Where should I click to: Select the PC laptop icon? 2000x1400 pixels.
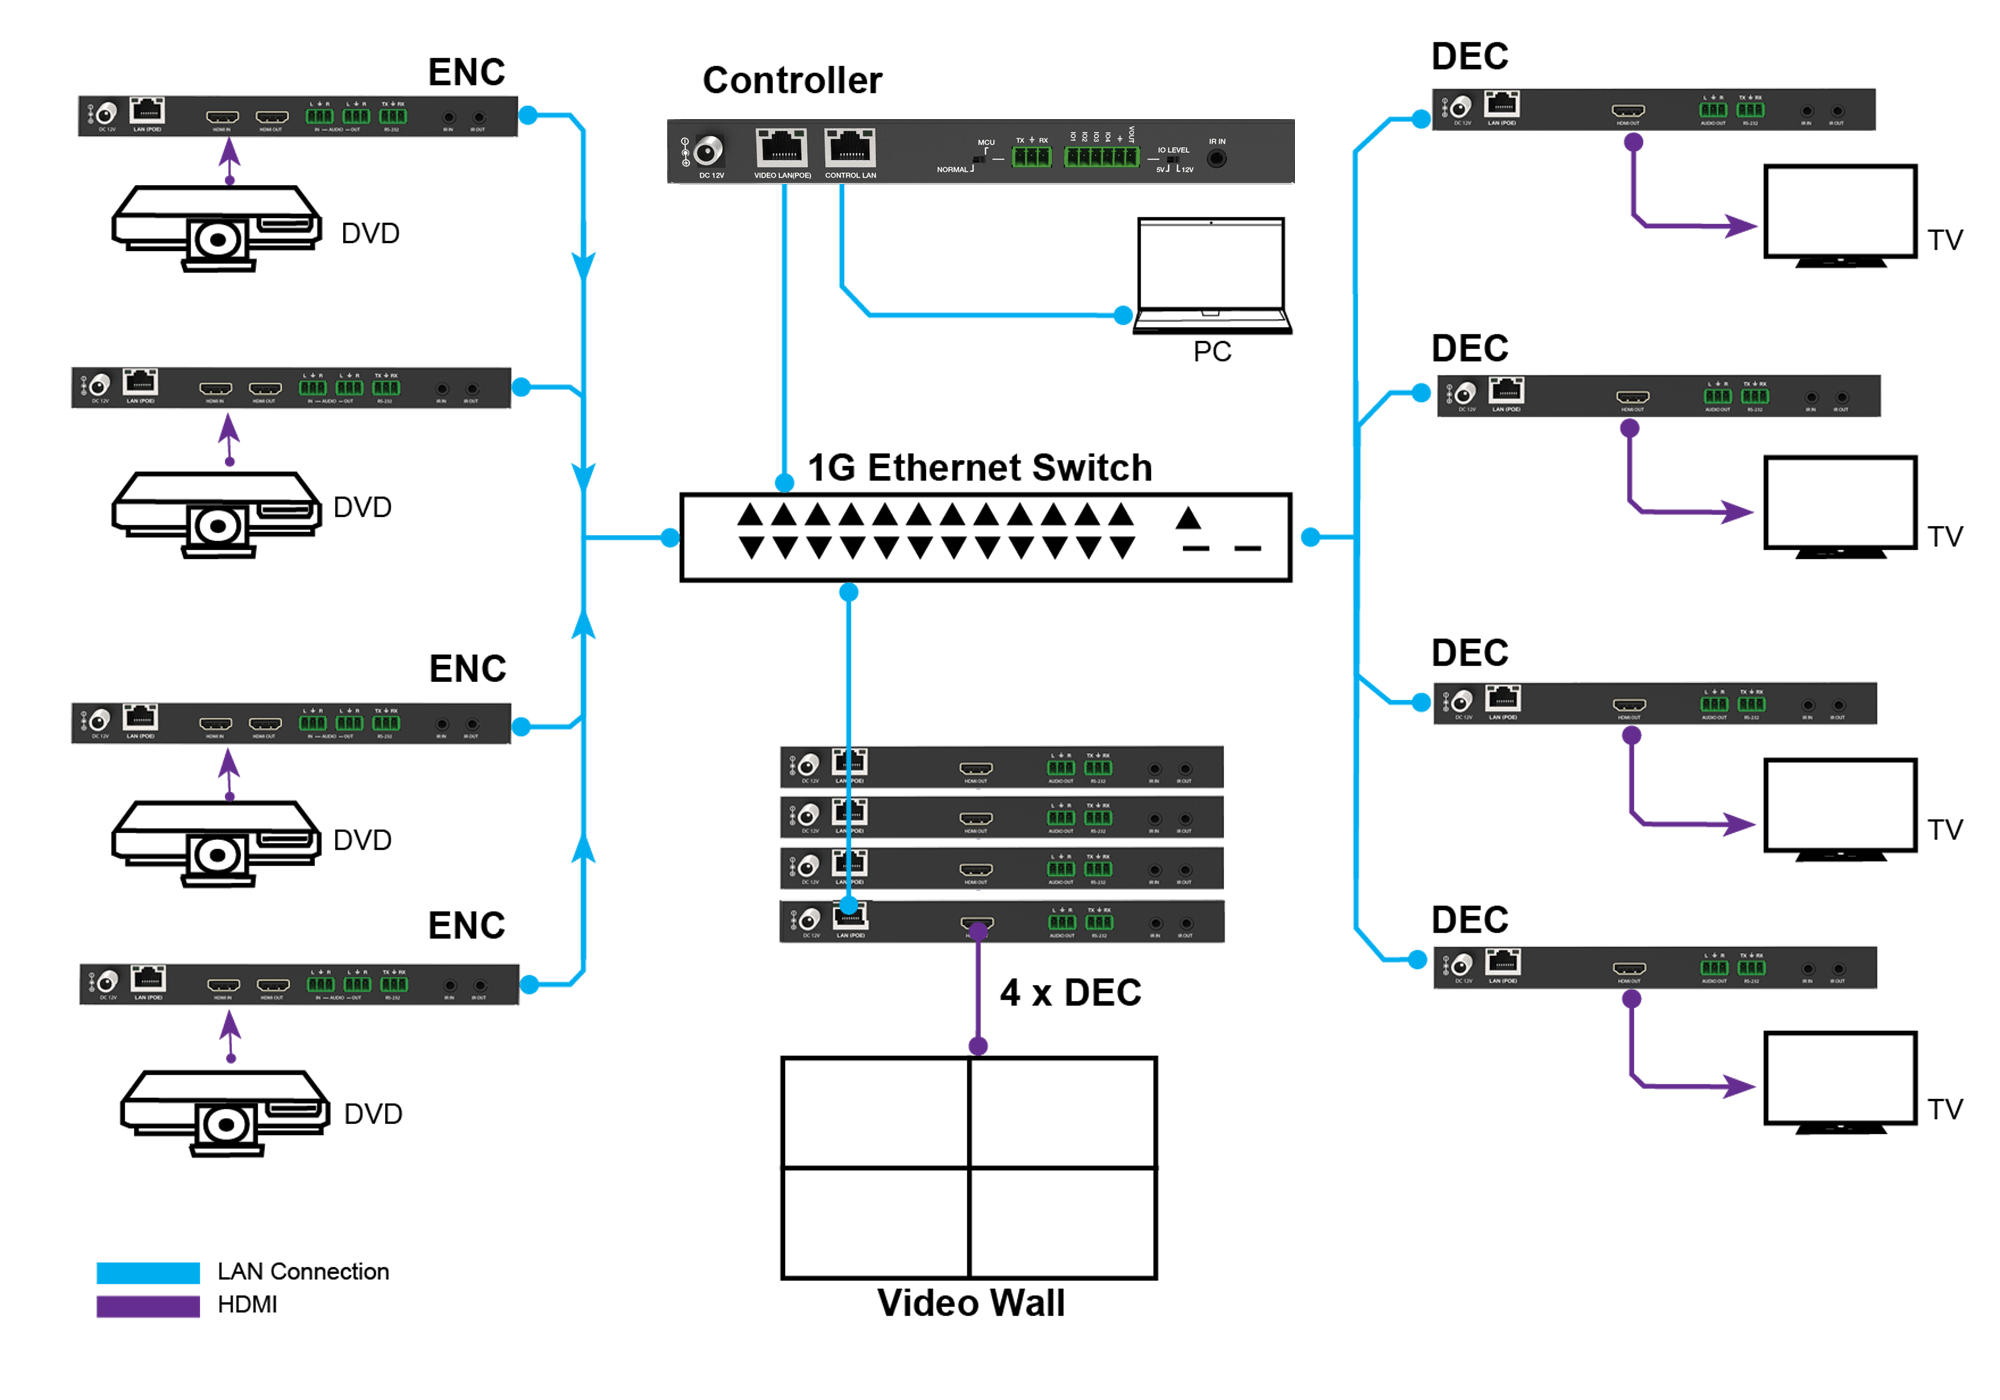tap(1211, 276)
